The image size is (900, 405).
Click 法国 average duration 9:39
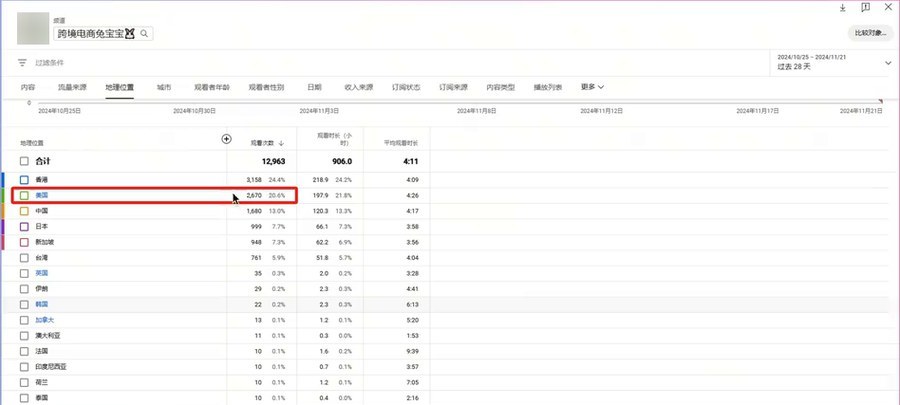412,351
